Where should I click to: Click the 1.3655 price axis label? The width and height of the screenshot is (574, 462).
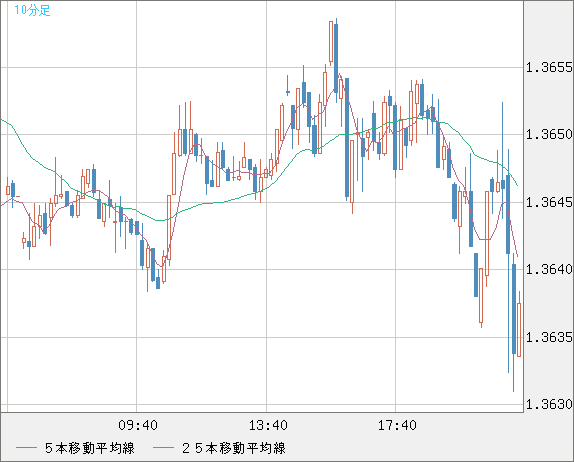(x=549, y=67)
